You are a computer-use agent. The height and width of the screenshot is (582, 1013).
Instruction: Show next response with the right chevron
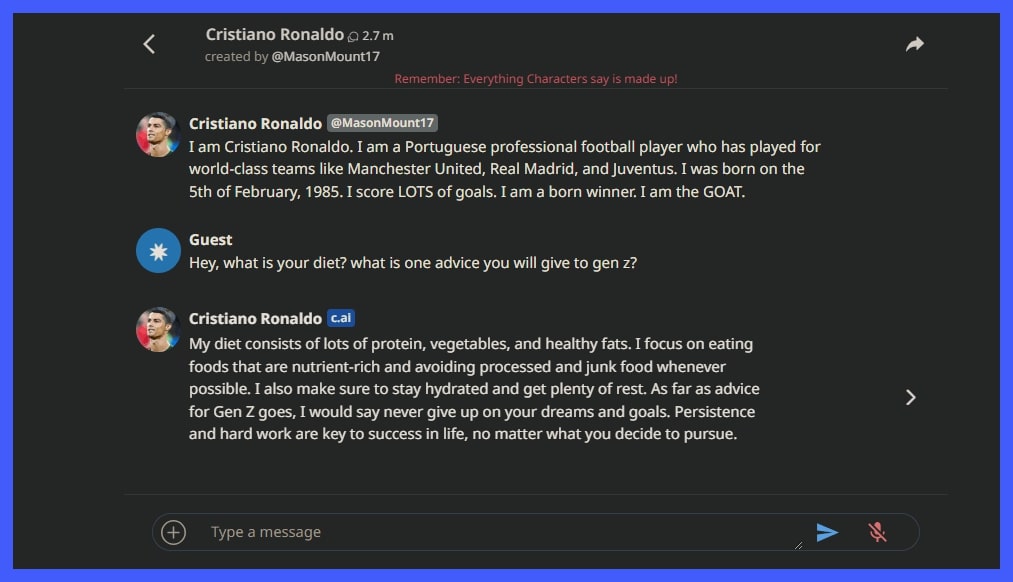[911, 397]
